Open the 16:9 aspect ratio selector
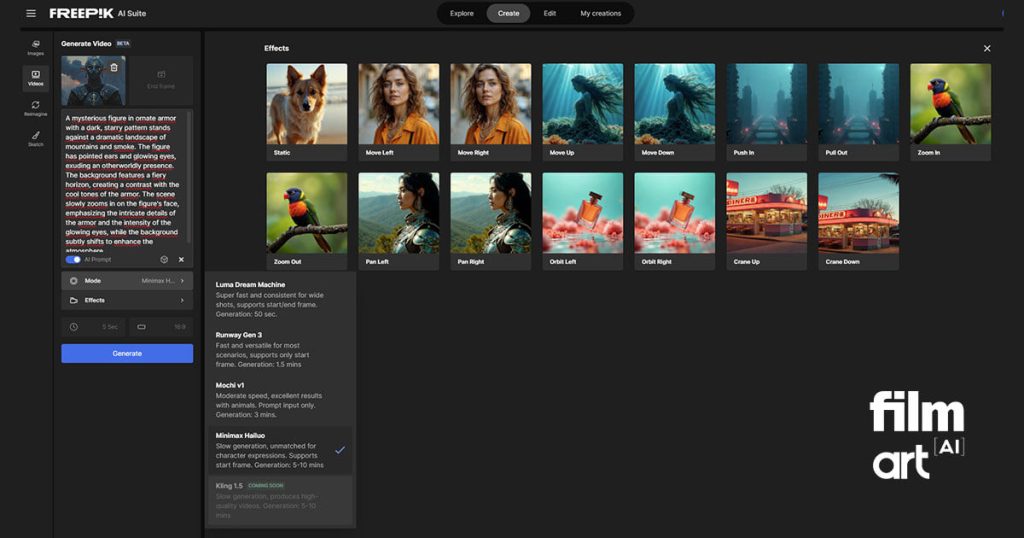Screen dimensions: 1024x538 (161, 326)
